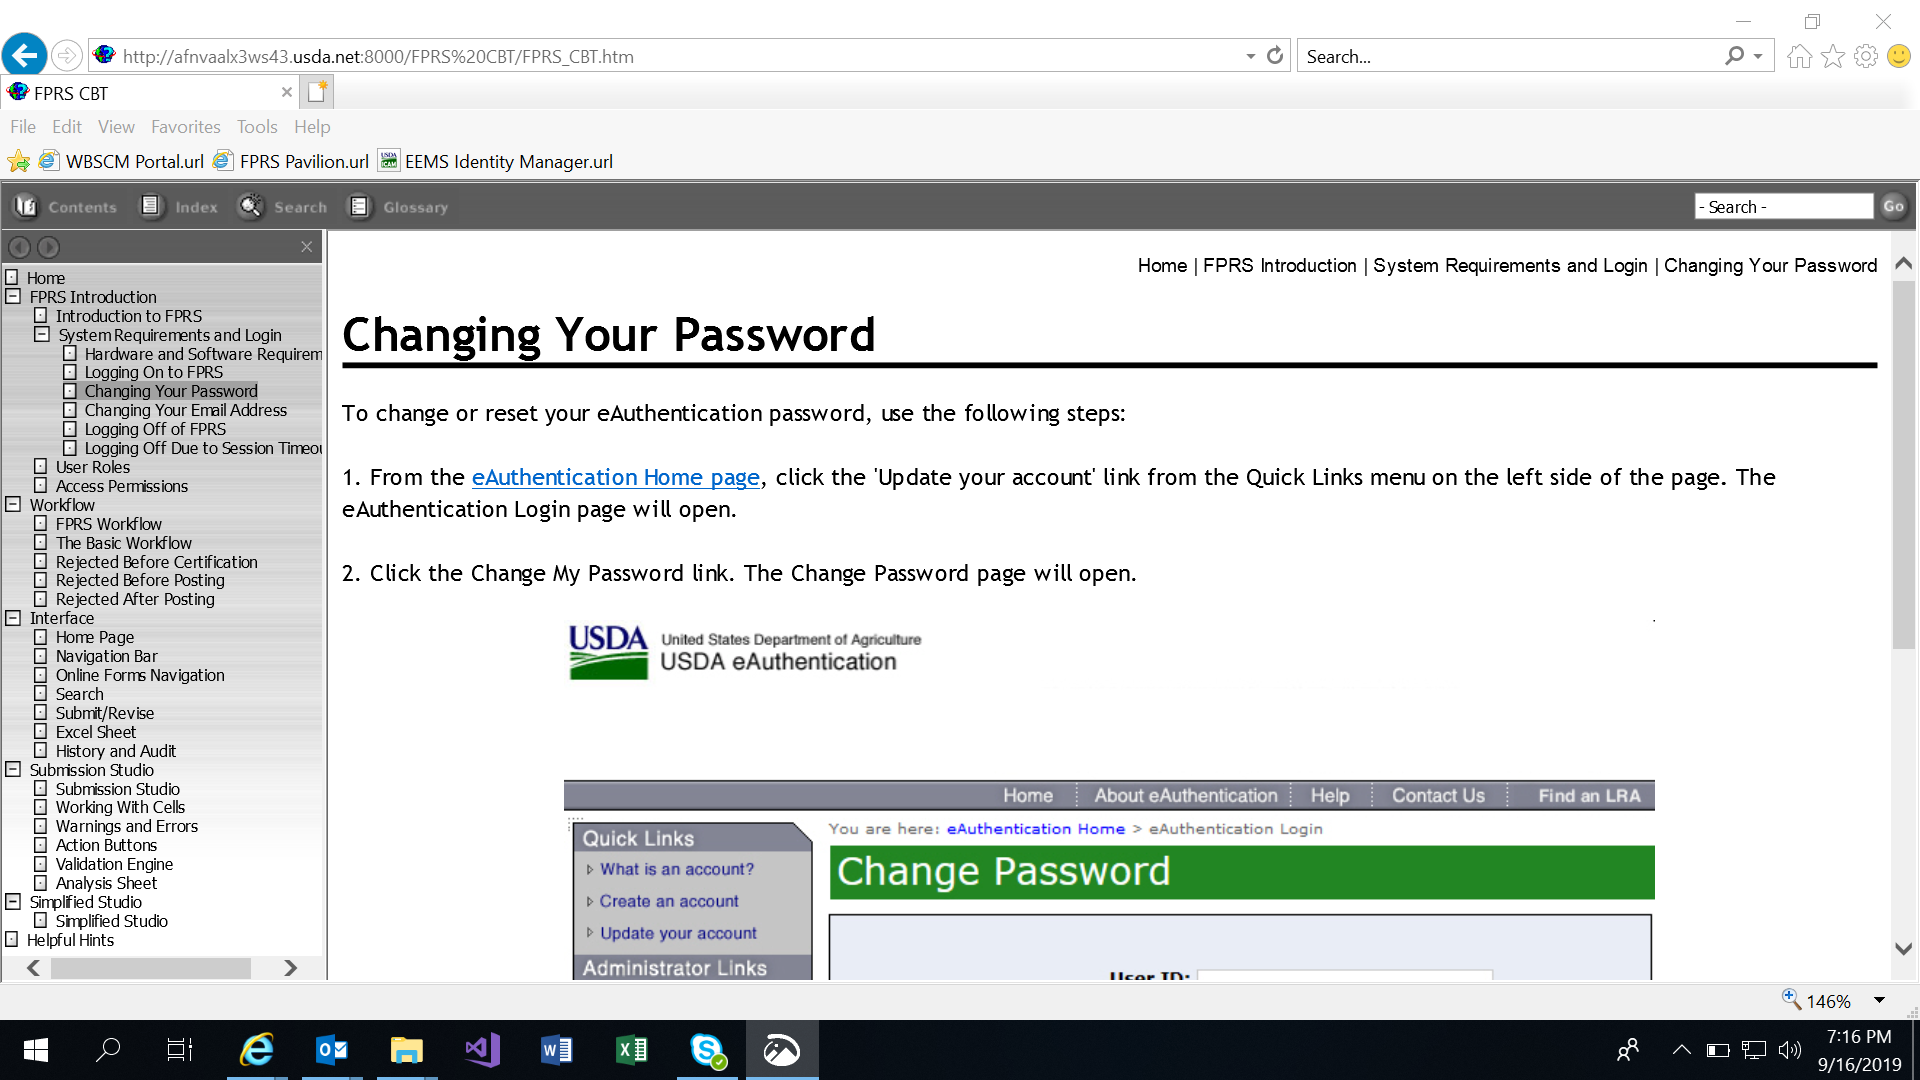This screenshot has height=1080, width=1920.
Task: Open the Favorites menu
Action: tap(185, 127)
